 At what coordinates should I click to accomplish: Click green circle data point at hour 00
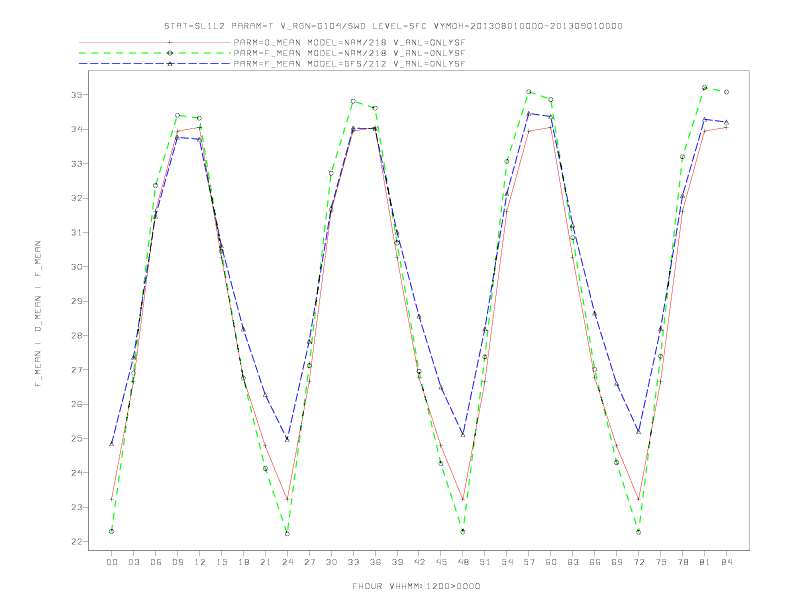pyautogui.click(x=112, y=531)
